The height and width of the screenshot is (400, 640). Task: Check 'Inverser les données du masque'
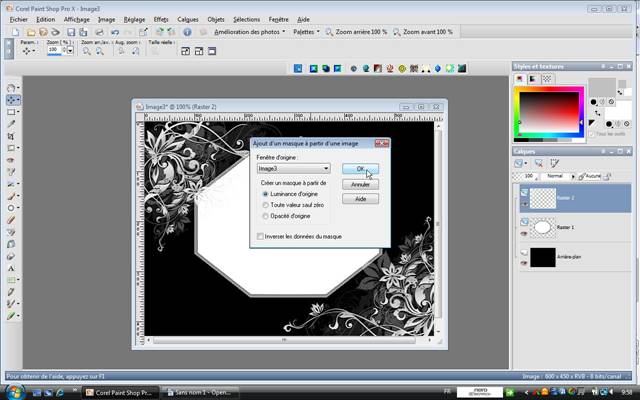click(x=260, y=237)
